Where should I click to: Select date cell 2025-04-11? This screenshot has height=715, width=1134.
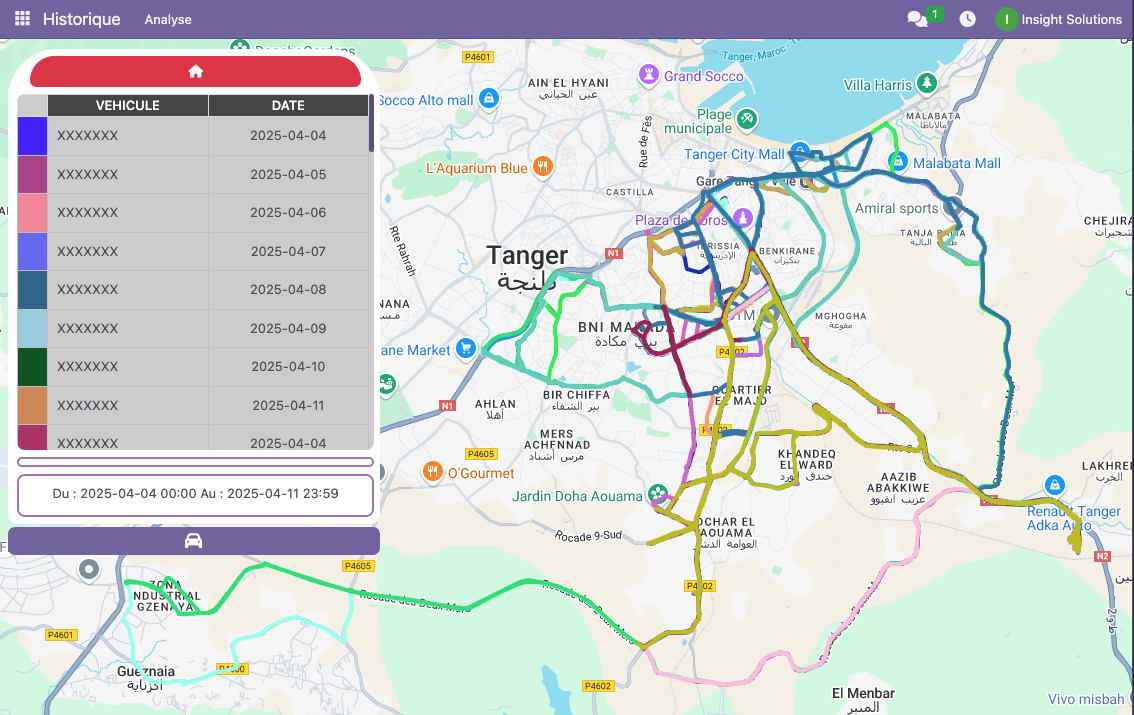pyautogui.click(x=288, y=405)
